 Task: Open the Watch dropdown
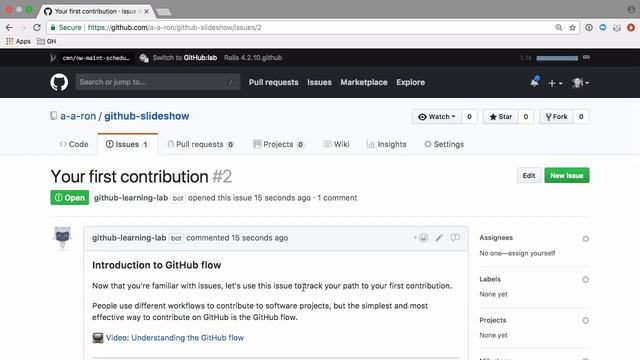437,117
